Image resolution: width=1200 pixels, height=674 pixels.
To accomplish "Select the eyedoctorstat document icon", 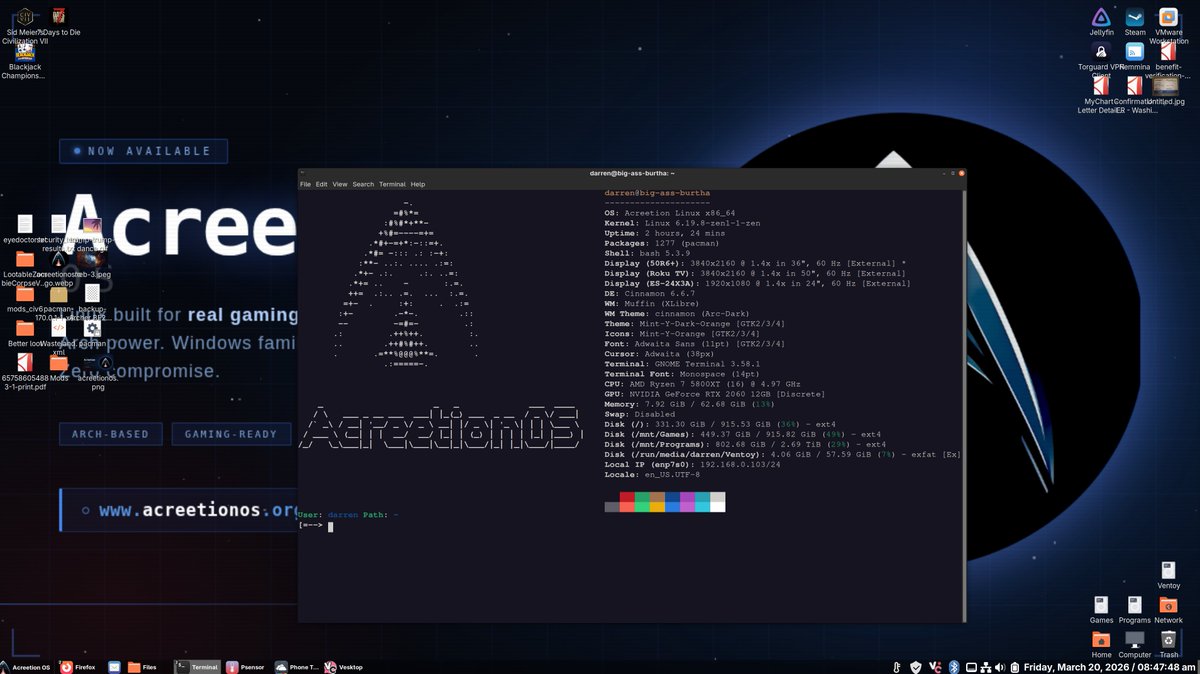I will click(x=25, y=224).
